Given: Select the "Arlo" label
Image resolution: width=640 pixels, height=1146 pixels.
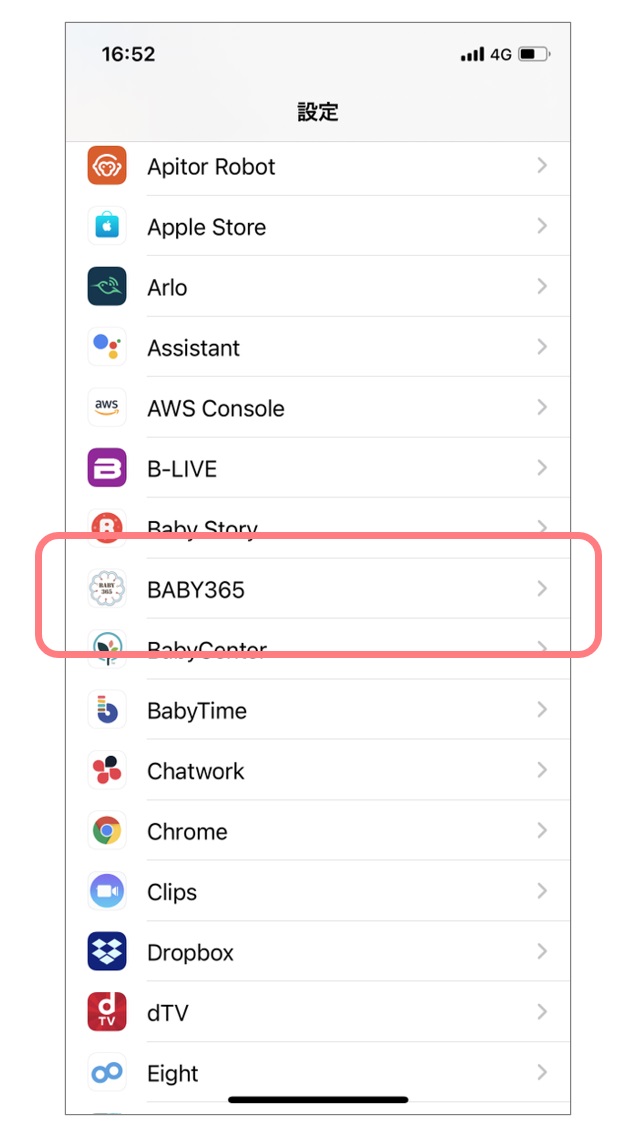Looking at the screenshot, I should (167, 288).
